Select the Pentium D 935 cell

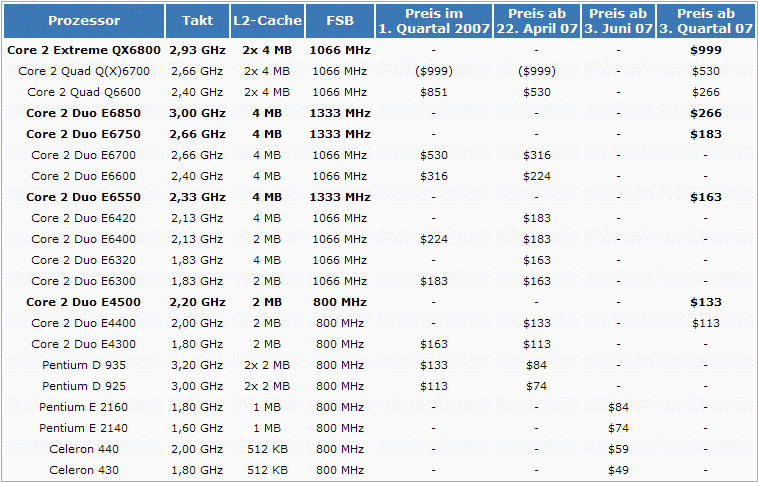click(x=84, y=365)
